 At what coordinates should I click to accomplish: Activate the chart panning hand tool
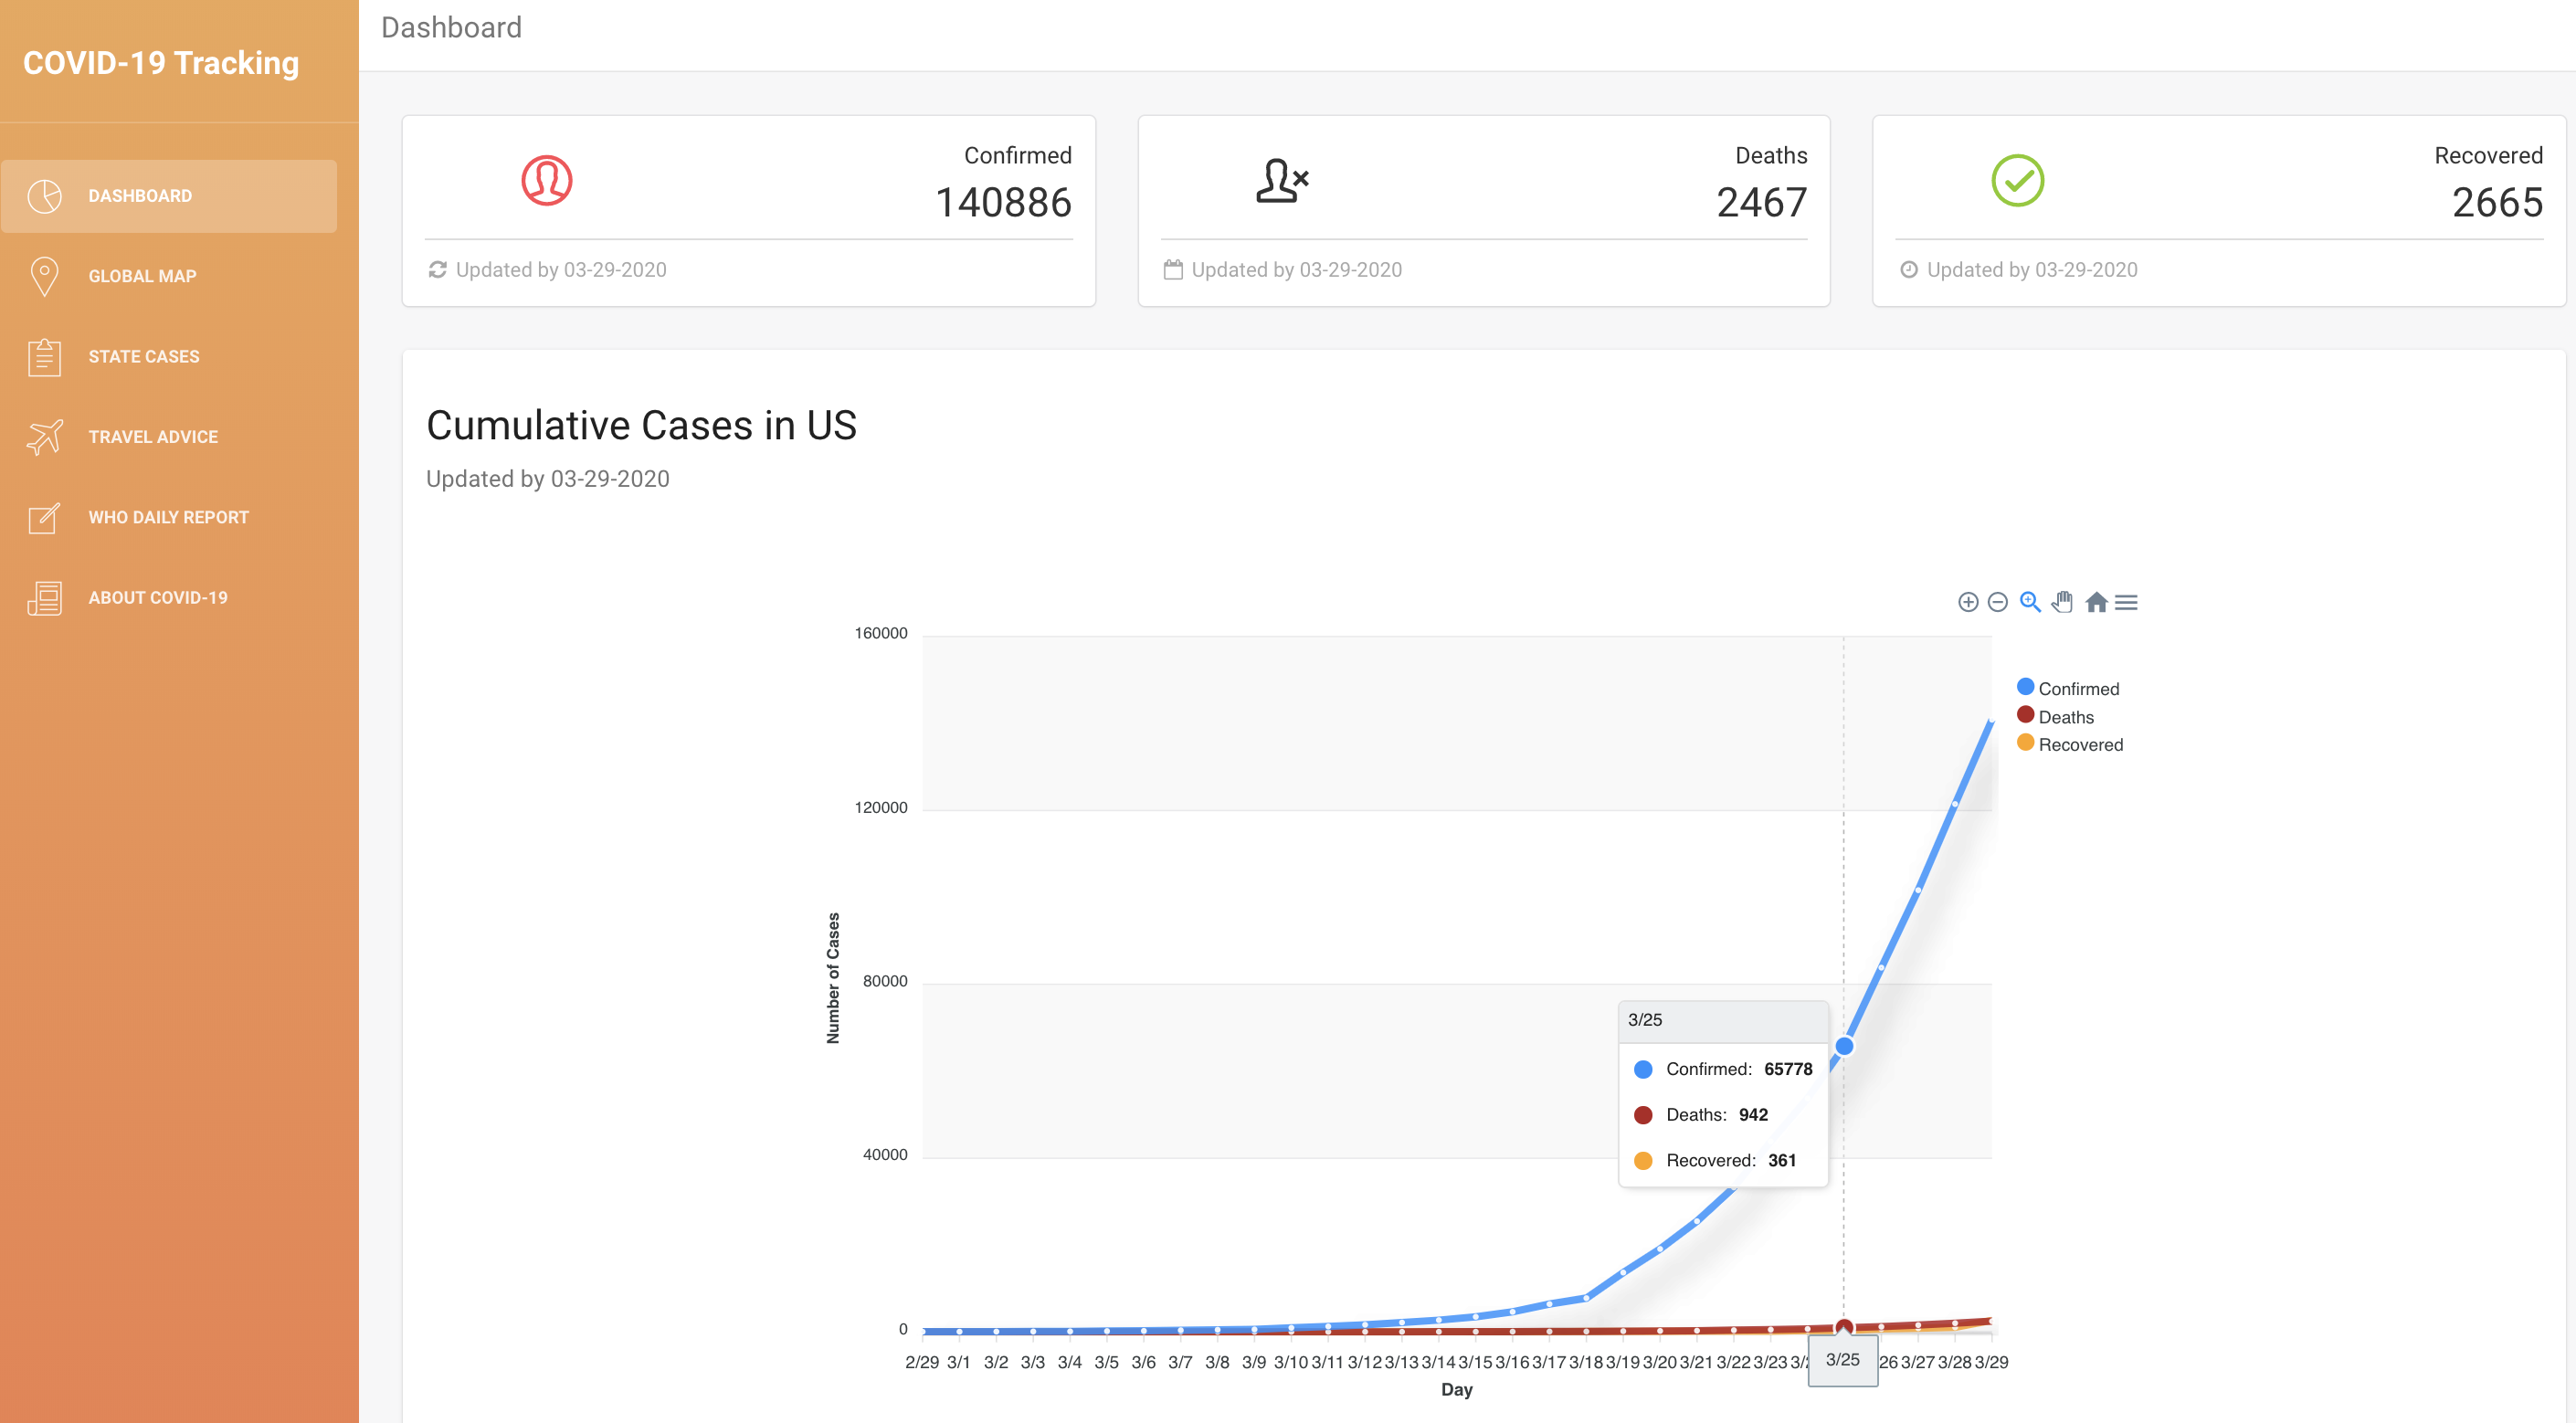[2062, 602]
